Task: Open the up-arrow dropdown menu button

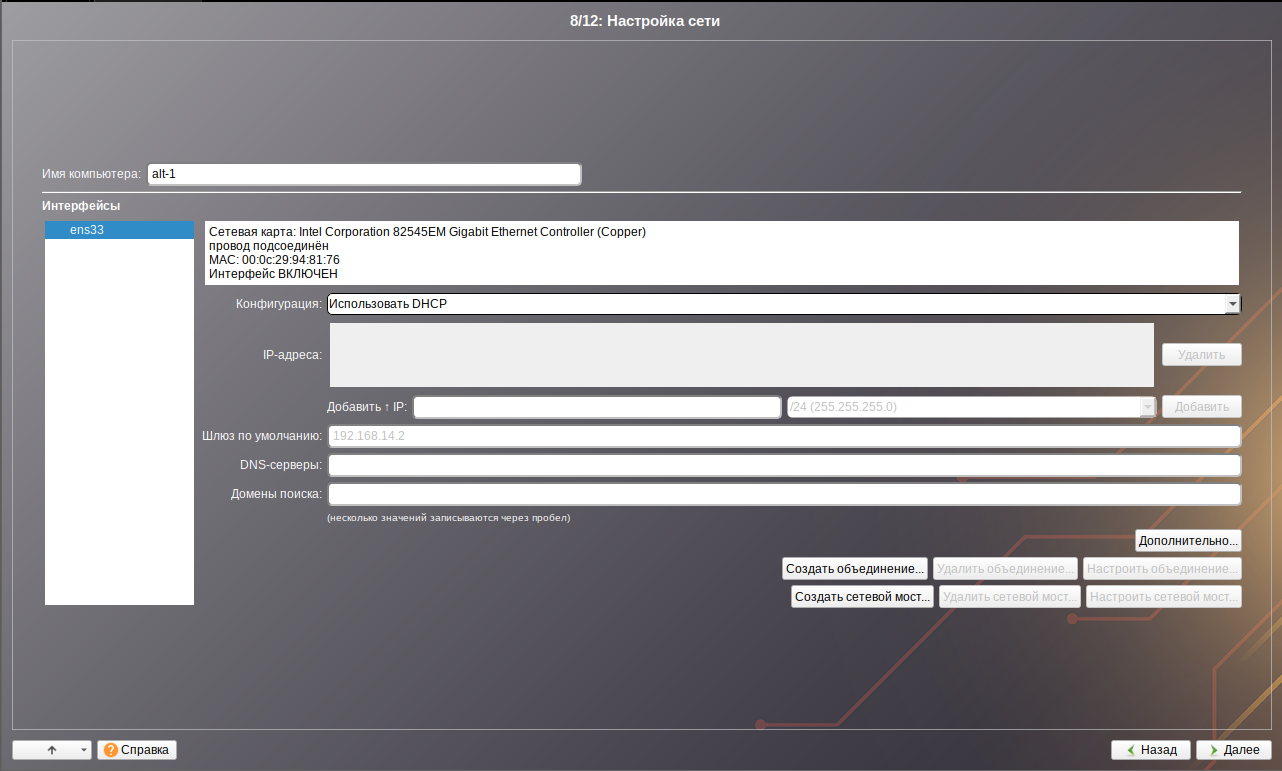Action: (x=52, y=749)
